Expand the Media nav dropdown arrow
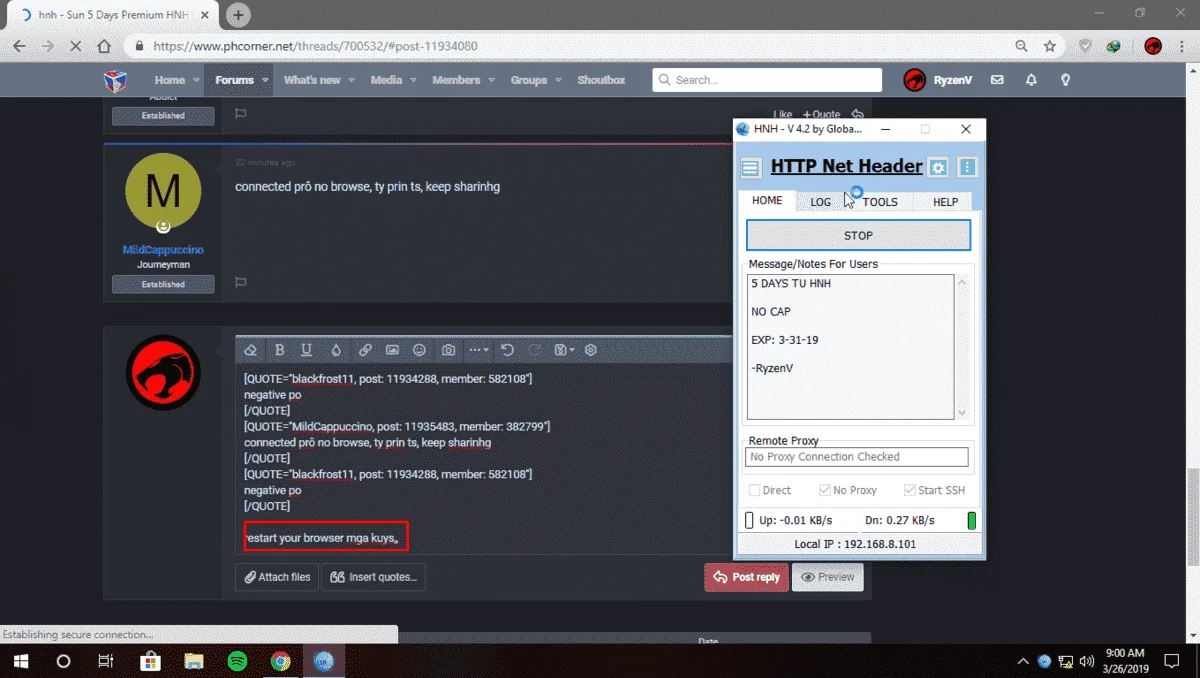The image size is (1200, 678). pyautogui.click(x=413, y=80)
